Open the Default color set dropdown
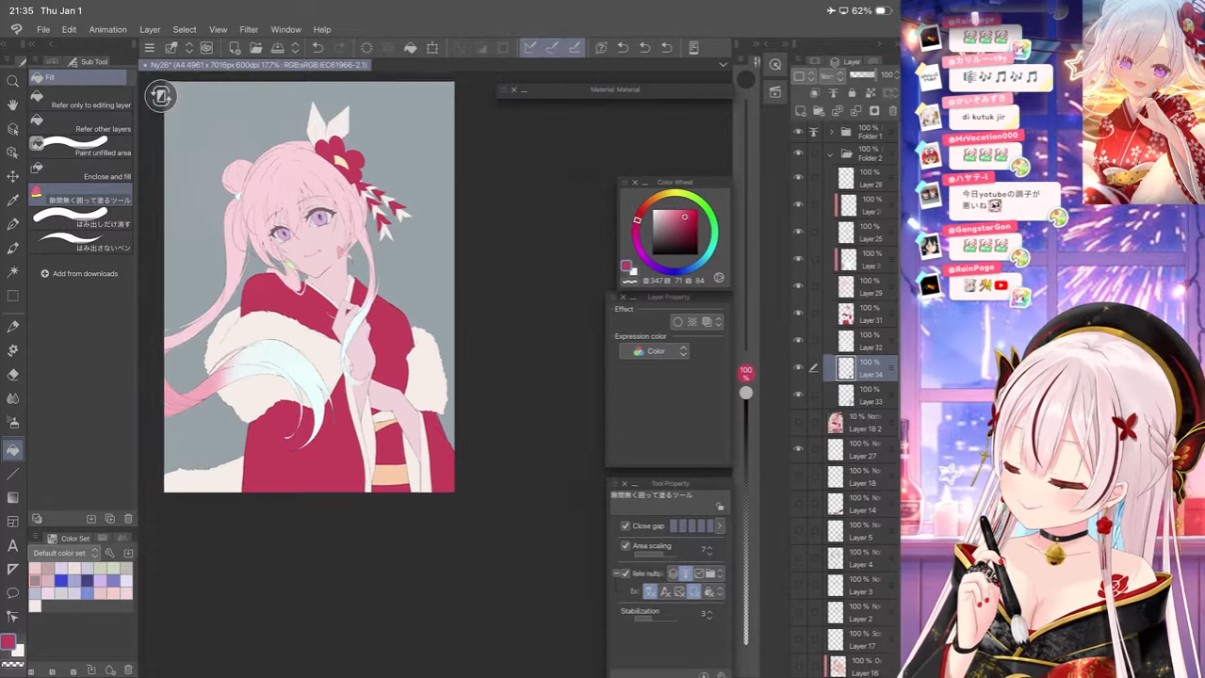Viewport: 1205px width, 678px height. (66, 553)
